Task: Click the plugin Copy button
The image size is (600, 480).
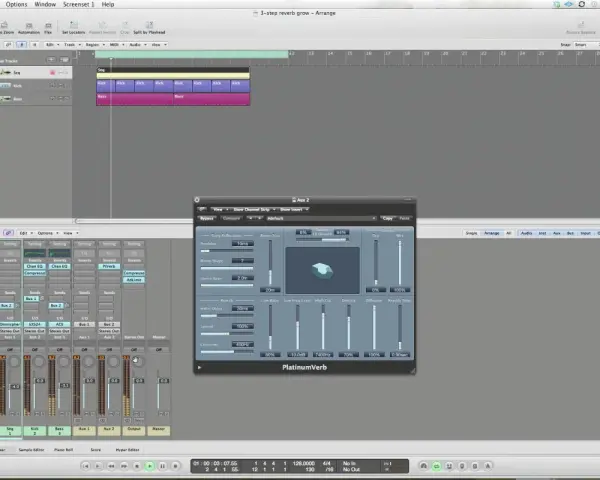Action: click(x=388, y=218)
